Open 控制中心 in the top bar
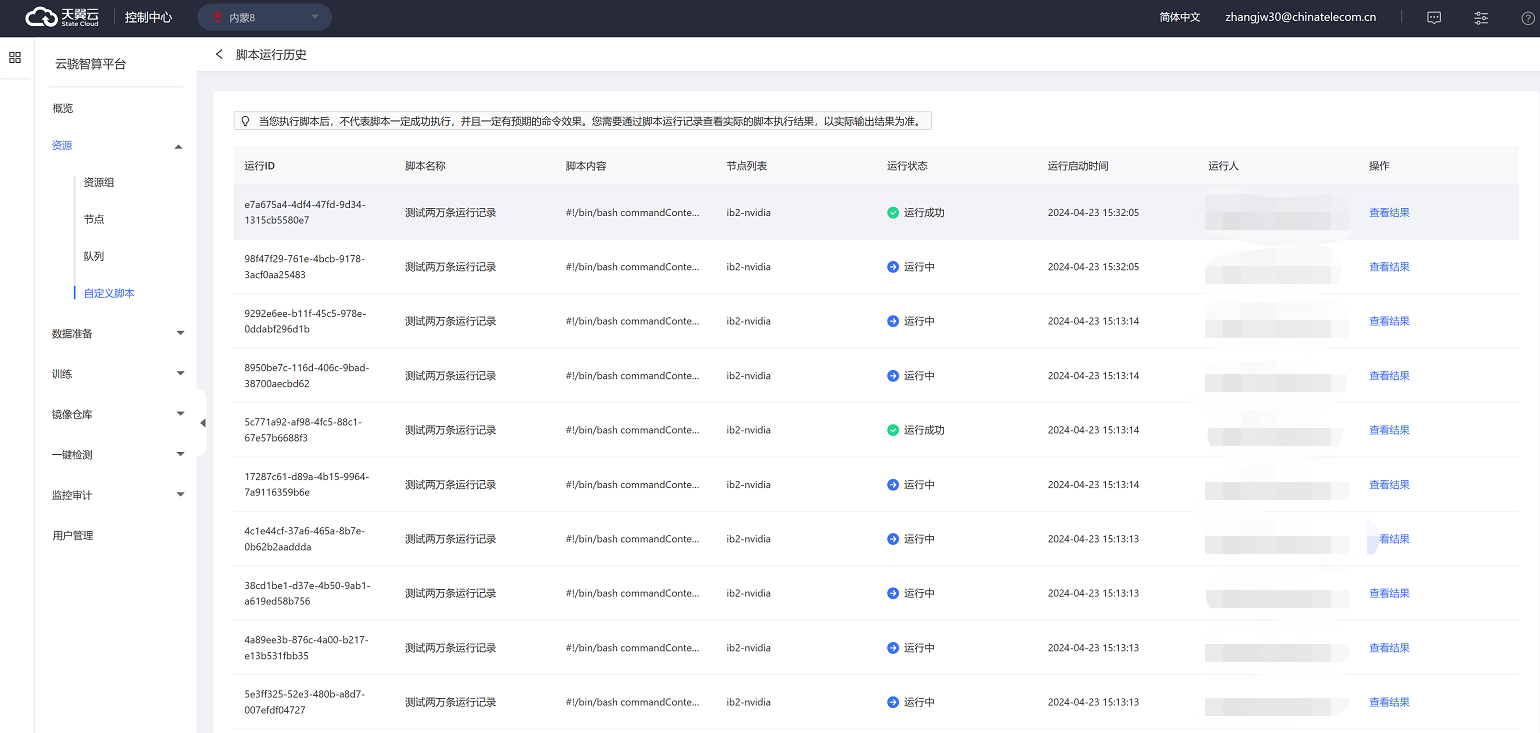The height and width of the screenshot is (733, 1540). pyautogui.click(x=149, y=17)
